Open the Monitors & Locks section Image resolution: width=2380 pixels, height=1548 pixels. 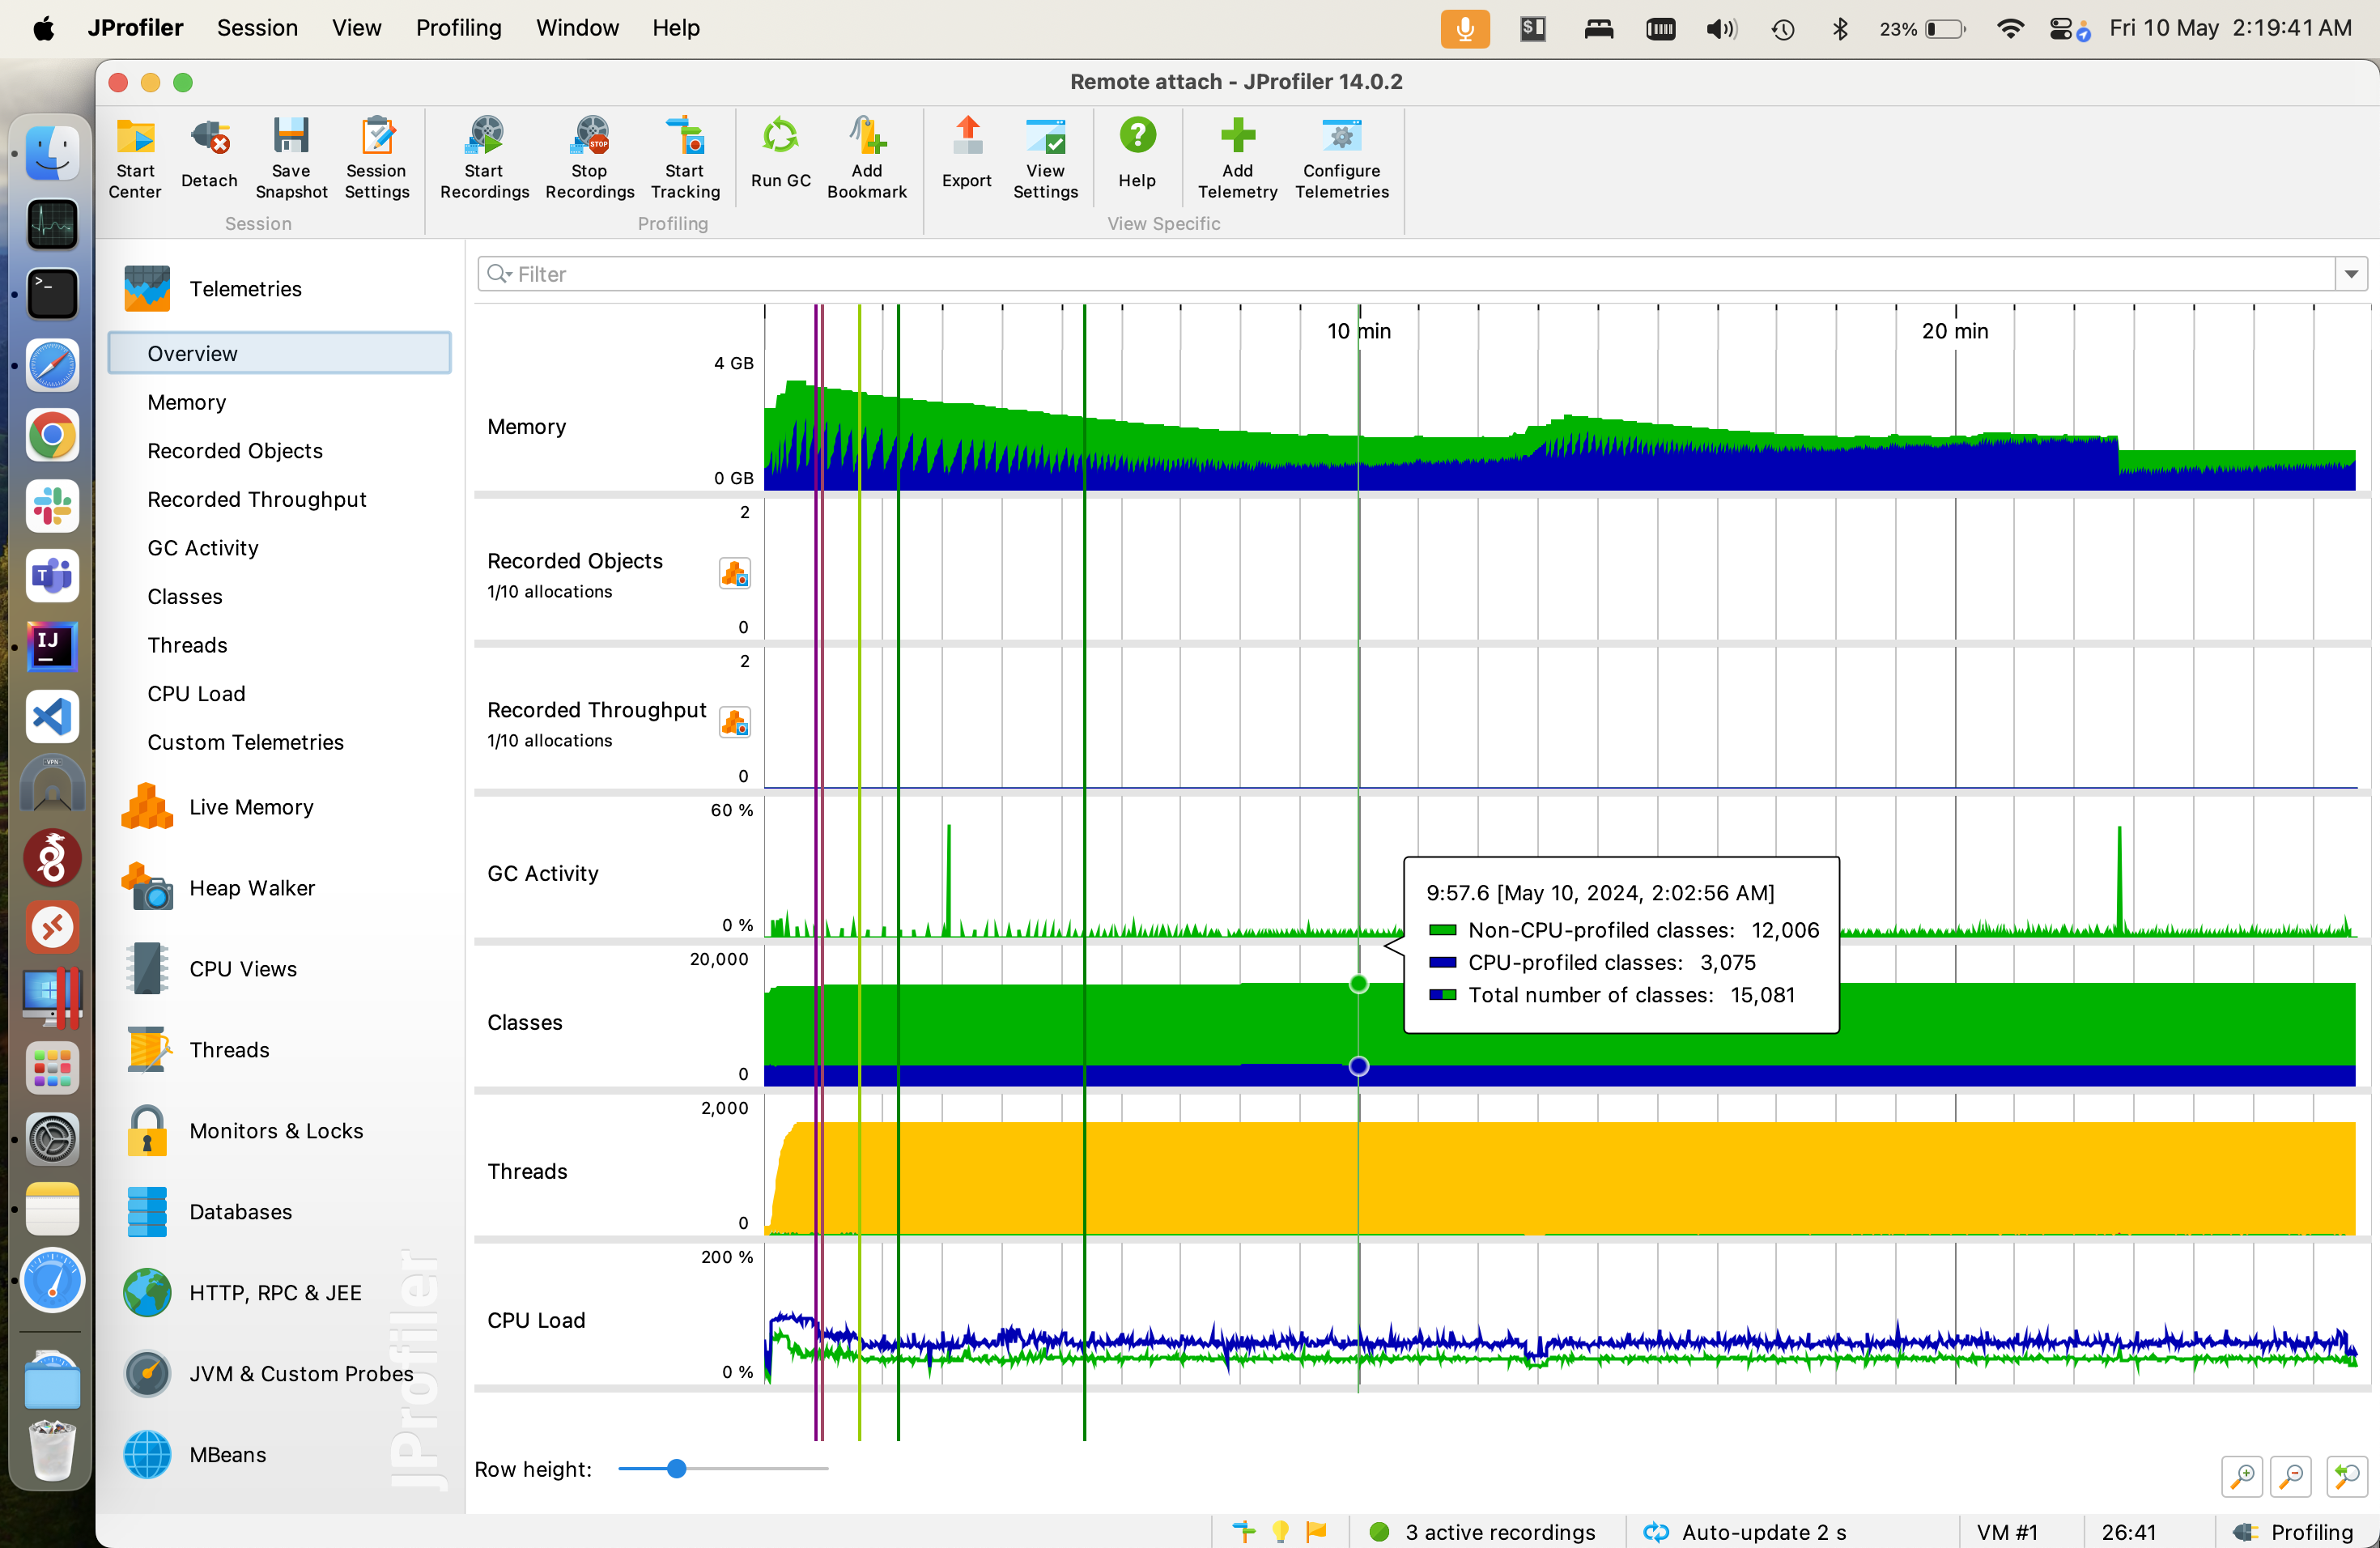pyautogui.click(x=276, y=1131)
